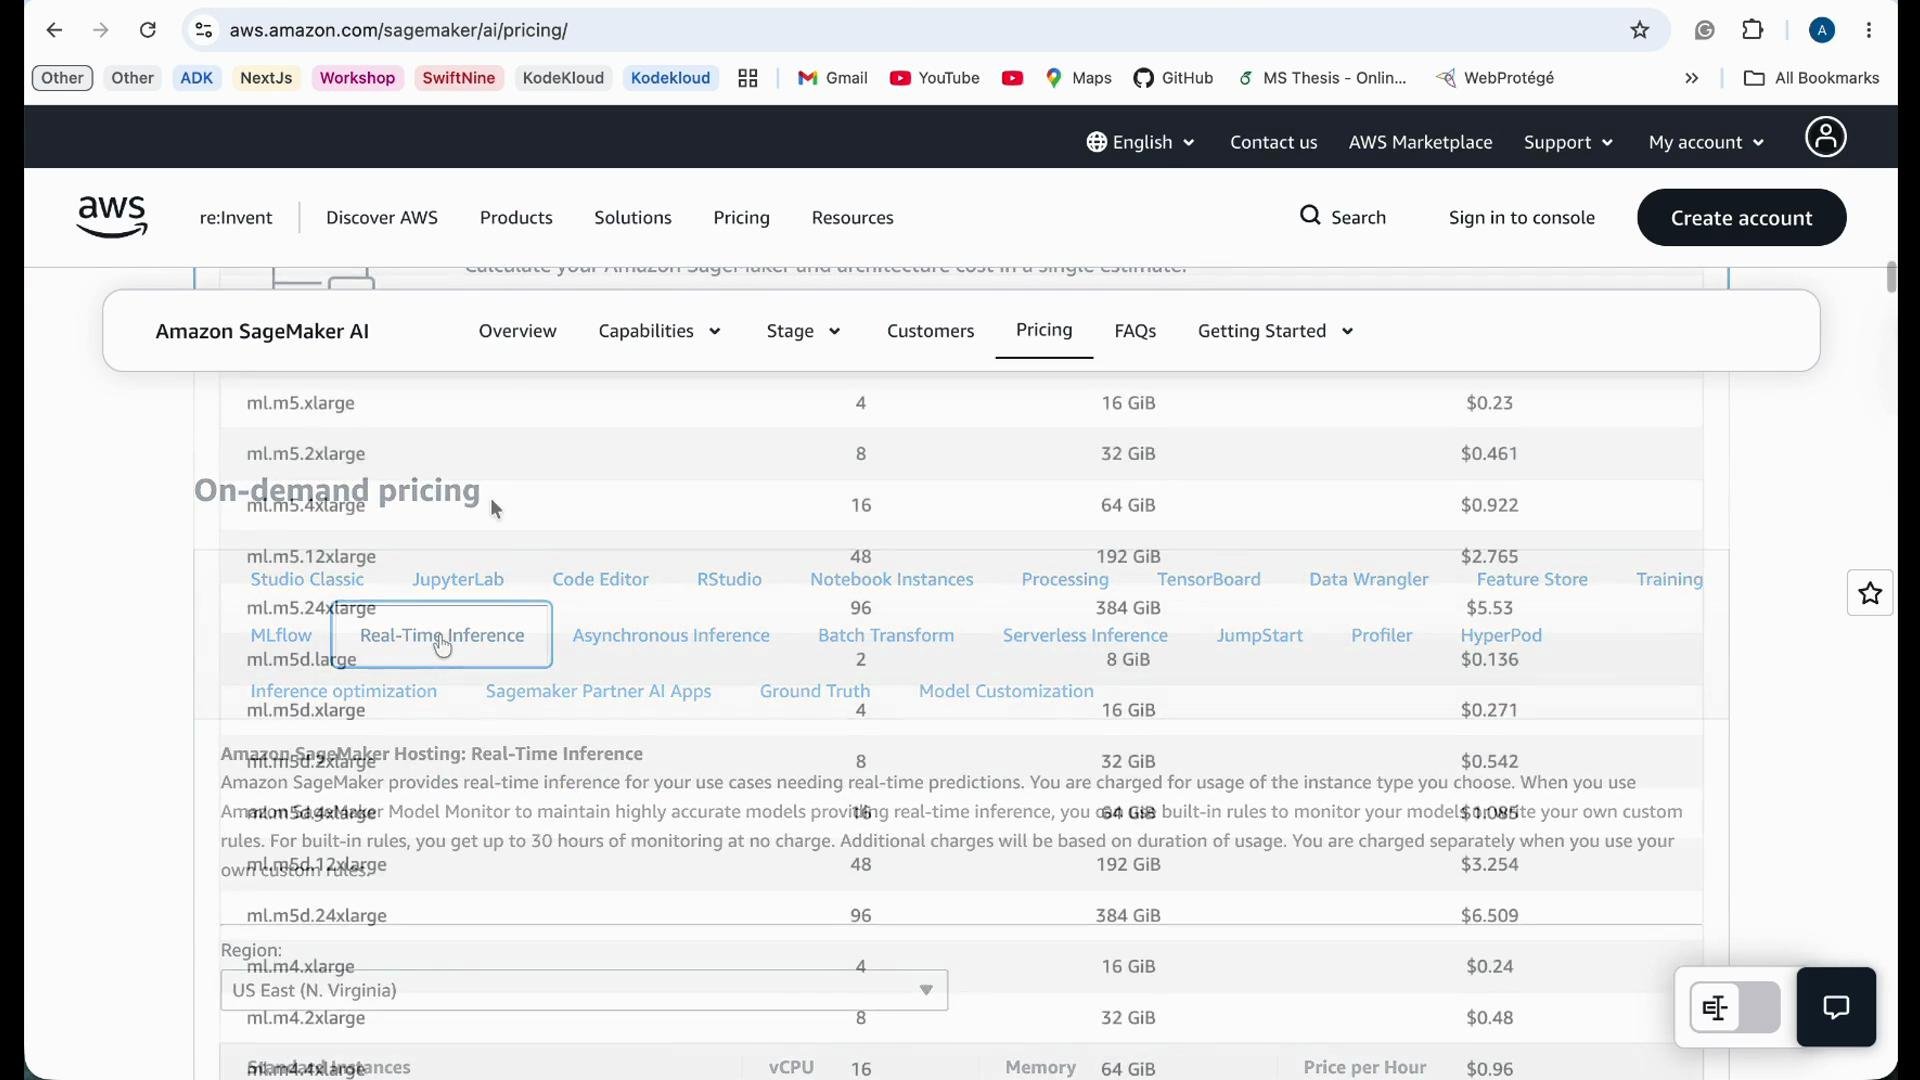Image resolution: width=1920 pixels, height=1080 pixels.
Task: Select the JumpStart pricing tab
Action: tap(1260, 636)
